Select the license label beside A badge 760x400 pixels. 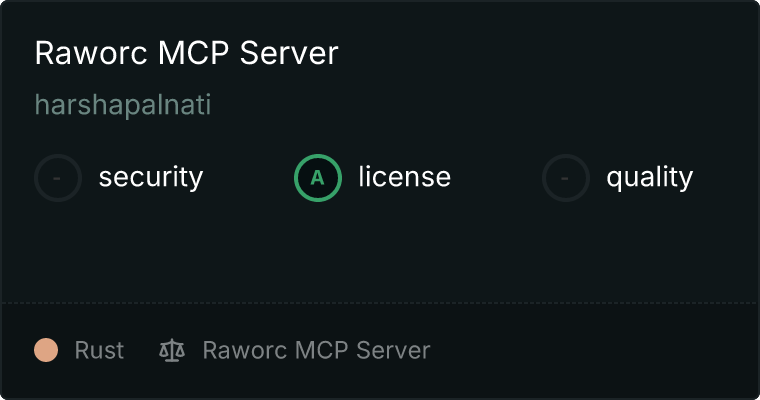[405, 176]
